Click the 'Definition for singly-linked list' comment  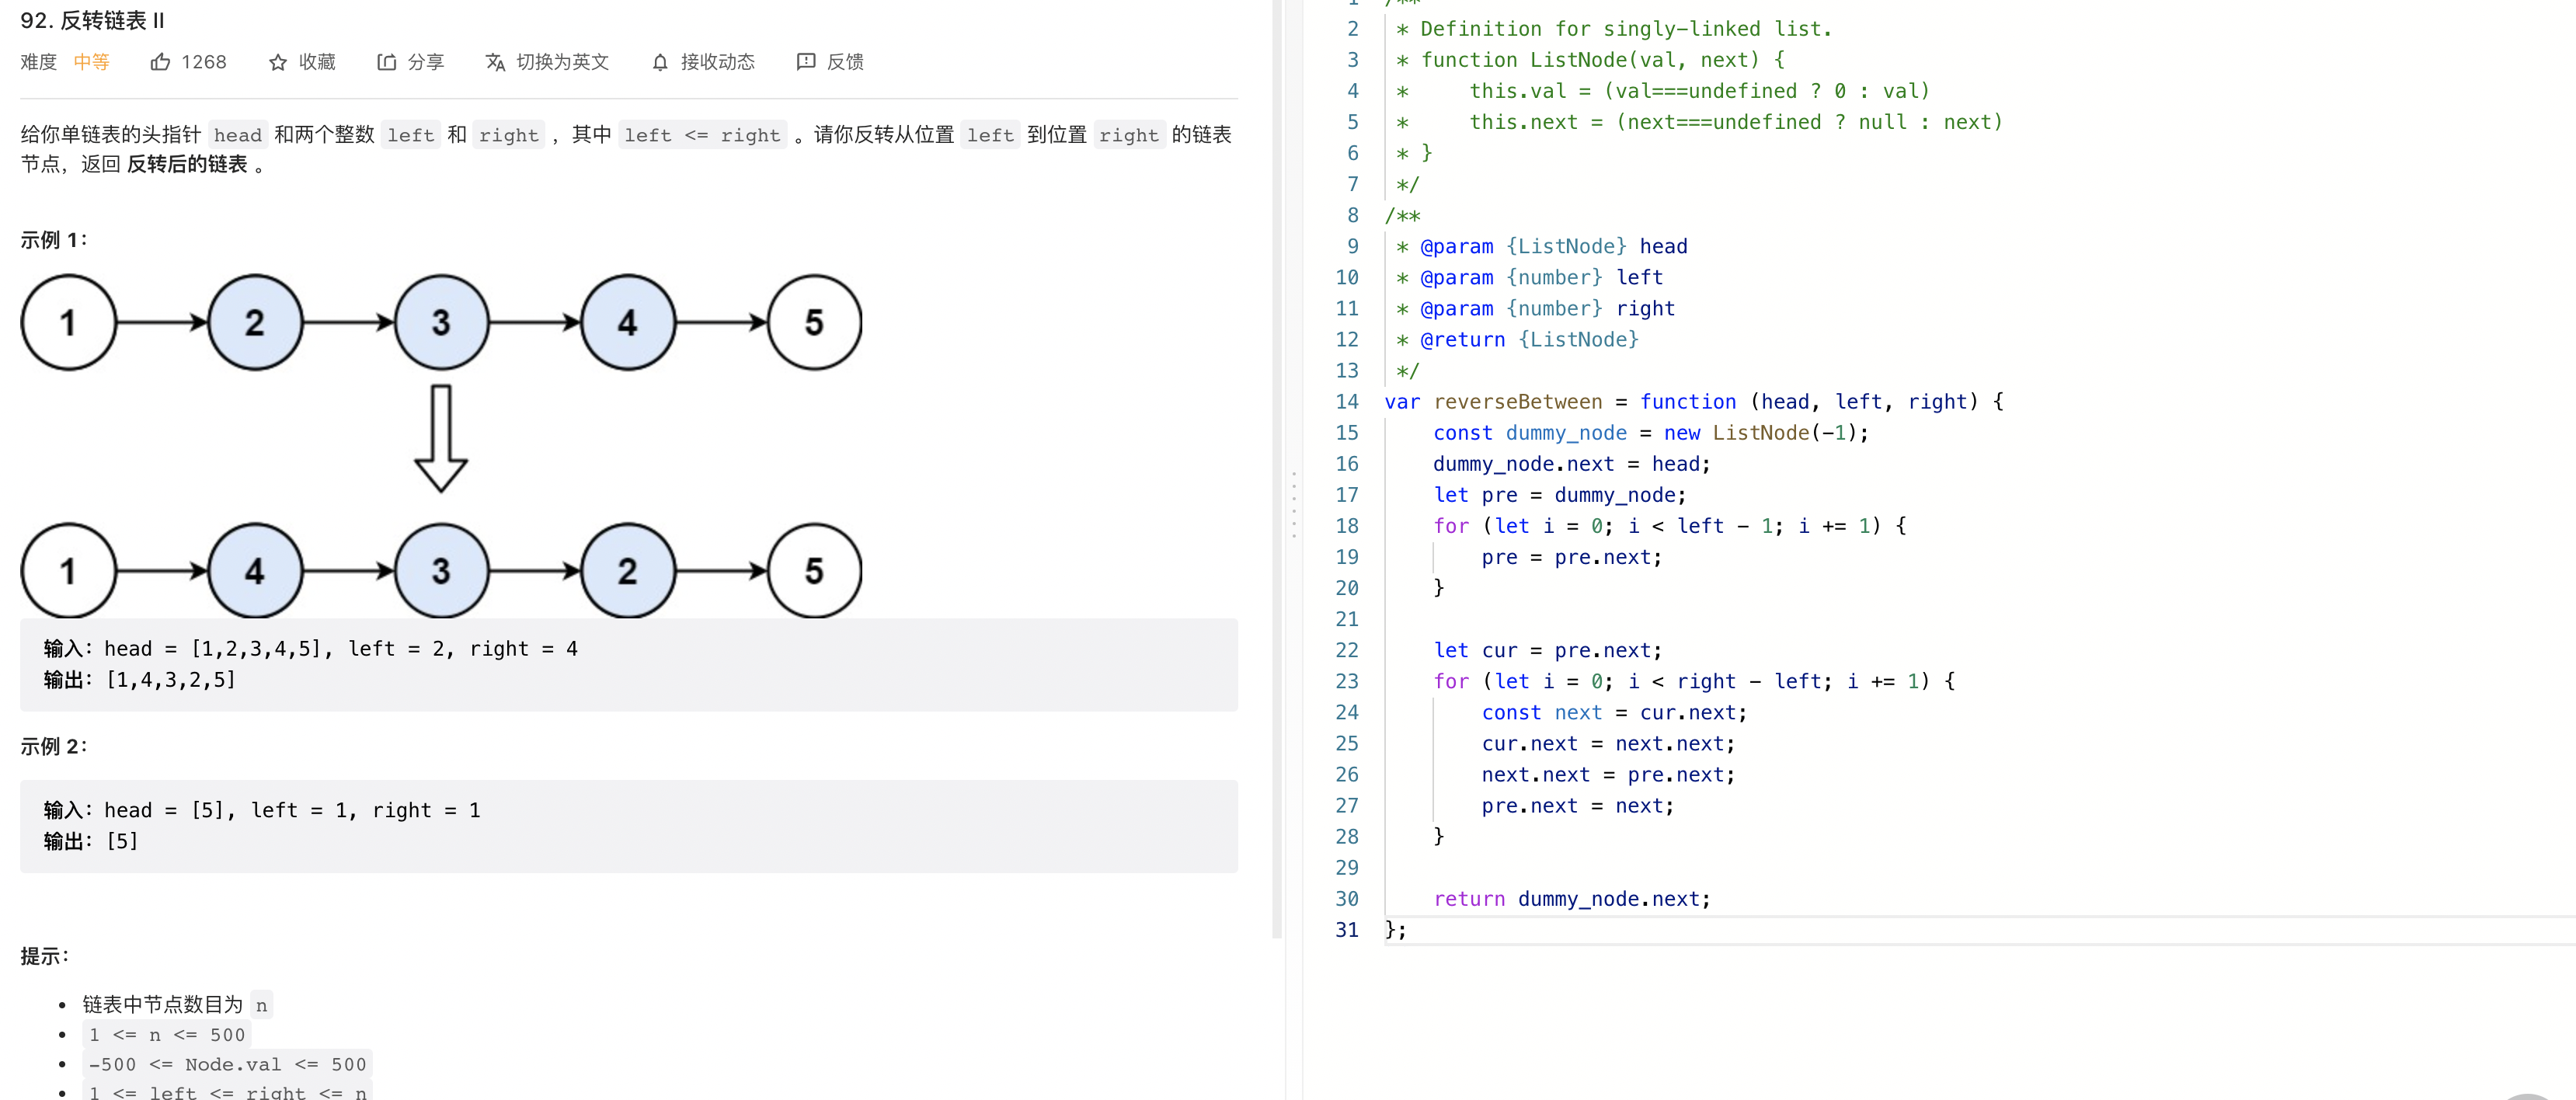pos(1614,30)
